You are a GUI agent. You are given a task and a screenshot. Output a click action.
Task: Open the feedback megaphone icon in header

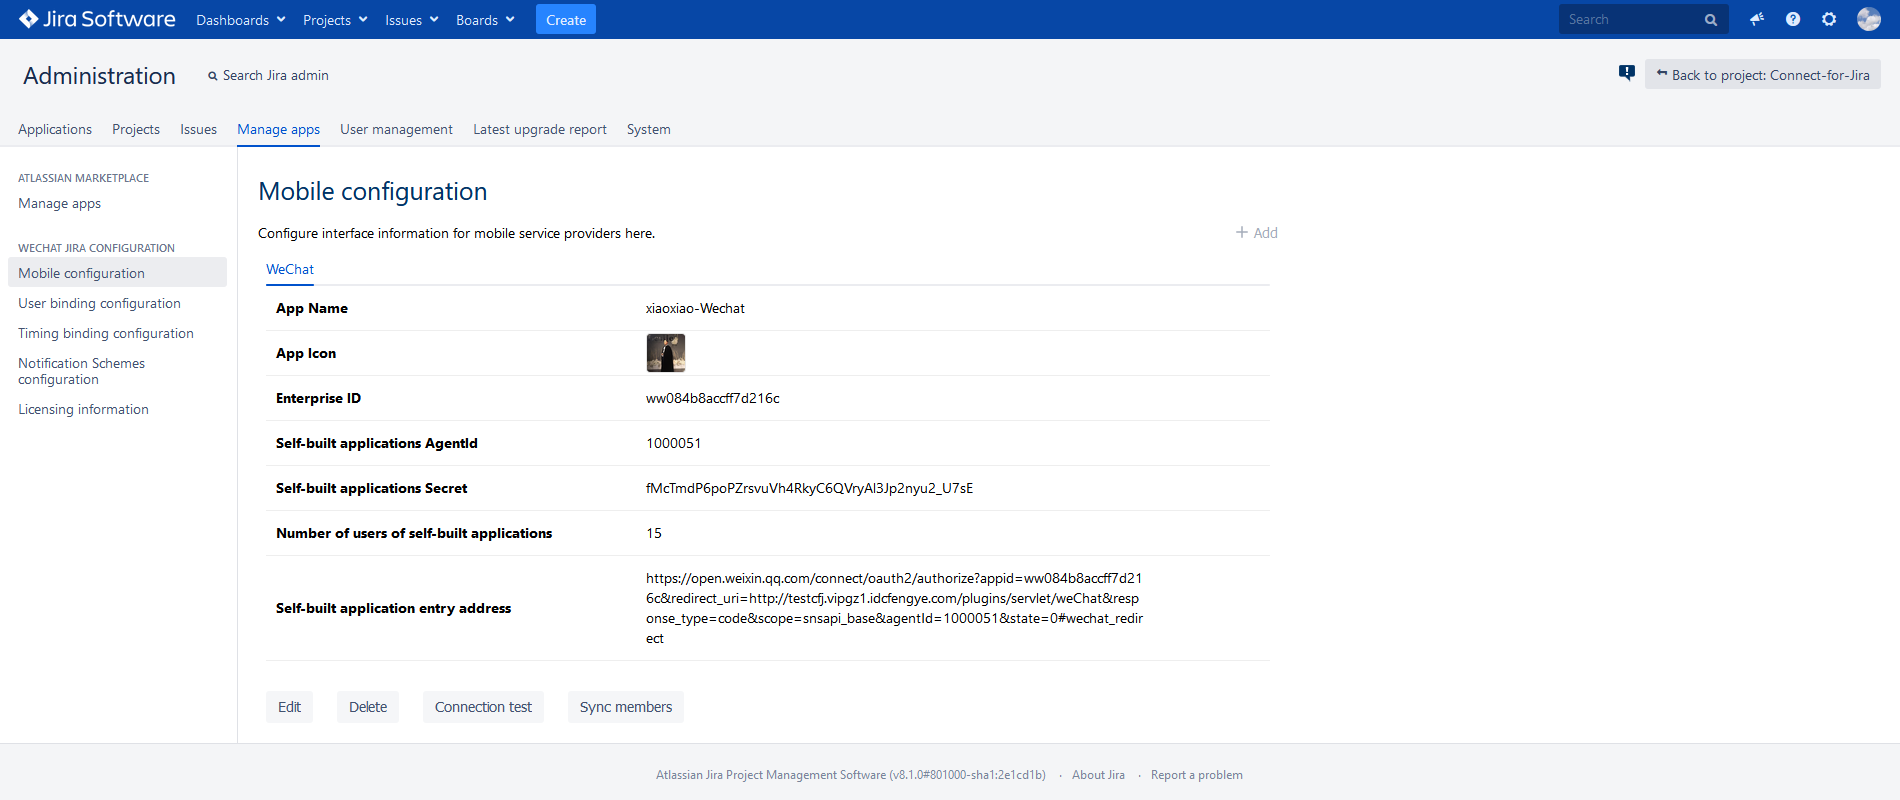tap(1757, 19)
